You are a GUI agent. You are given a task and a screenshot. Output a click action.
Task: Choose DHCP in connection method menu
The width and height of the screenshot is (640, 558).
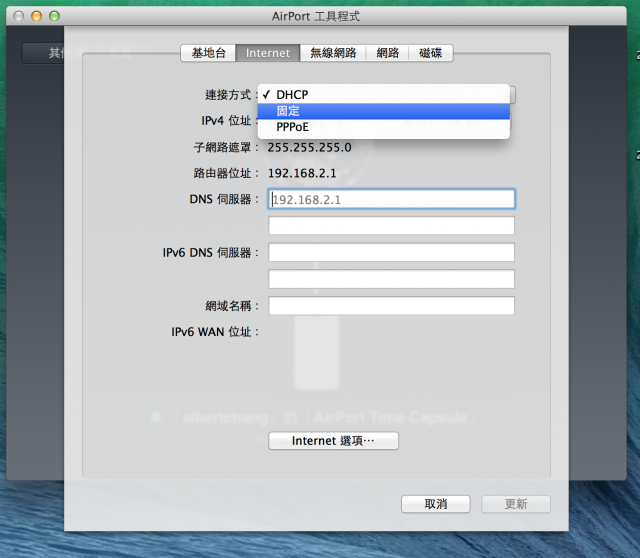[384, 95]
